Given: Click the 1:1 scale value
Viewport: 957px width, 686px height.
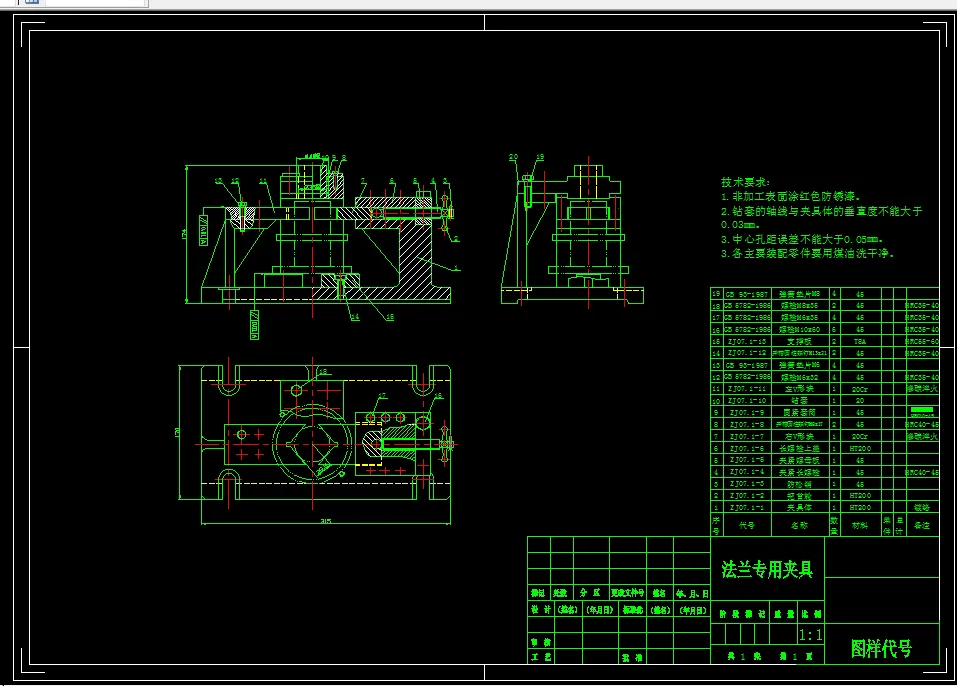Looking at the screenshot, I should [x=811, y=635].
